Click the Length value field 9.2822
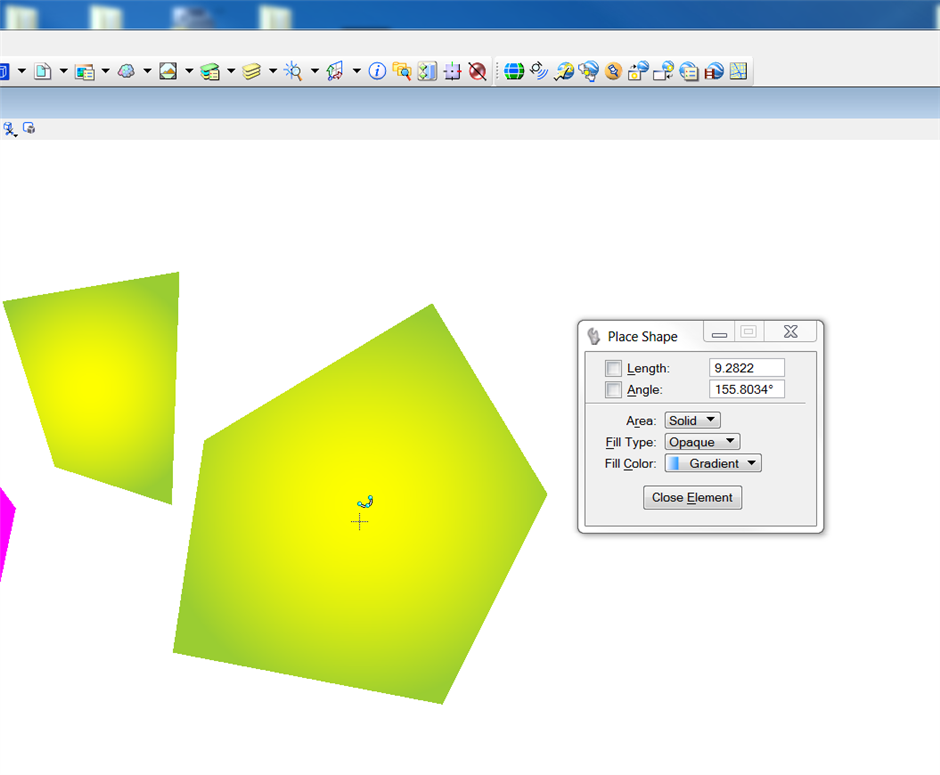 (x=746, y=368)
